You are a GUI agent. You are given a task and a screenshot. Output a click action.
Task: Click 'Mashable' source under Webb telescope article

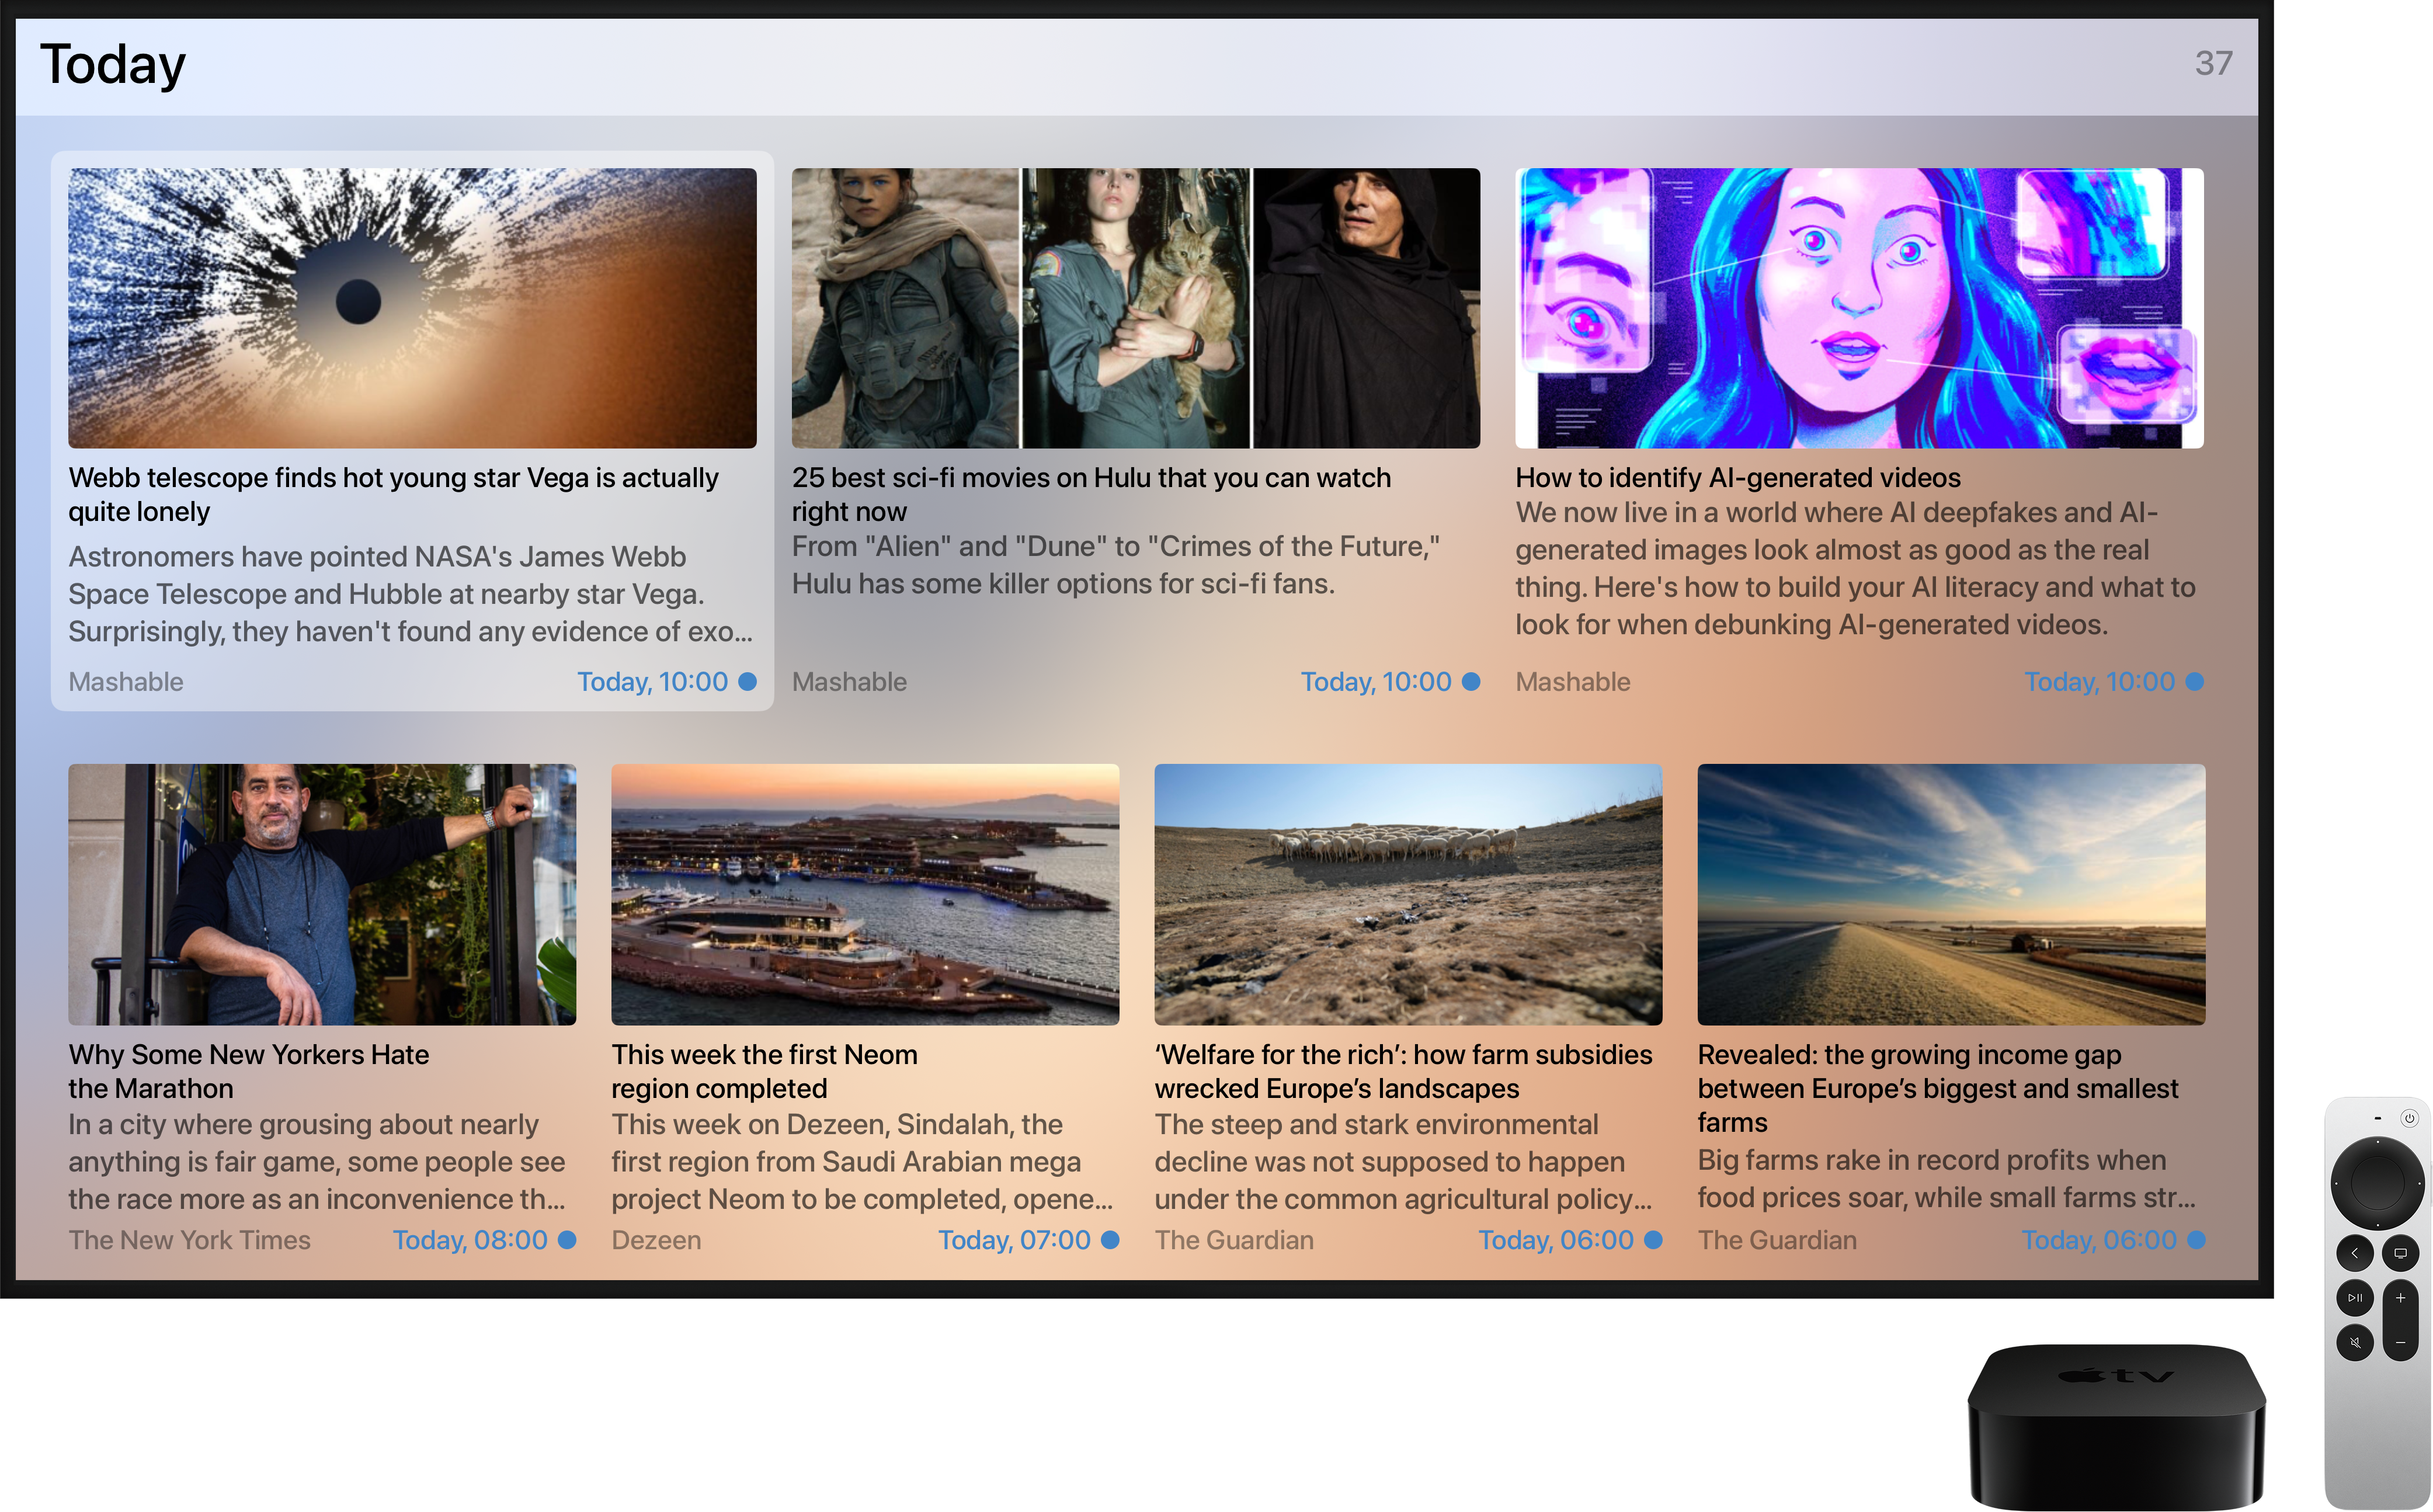click(x=126, y=682)
